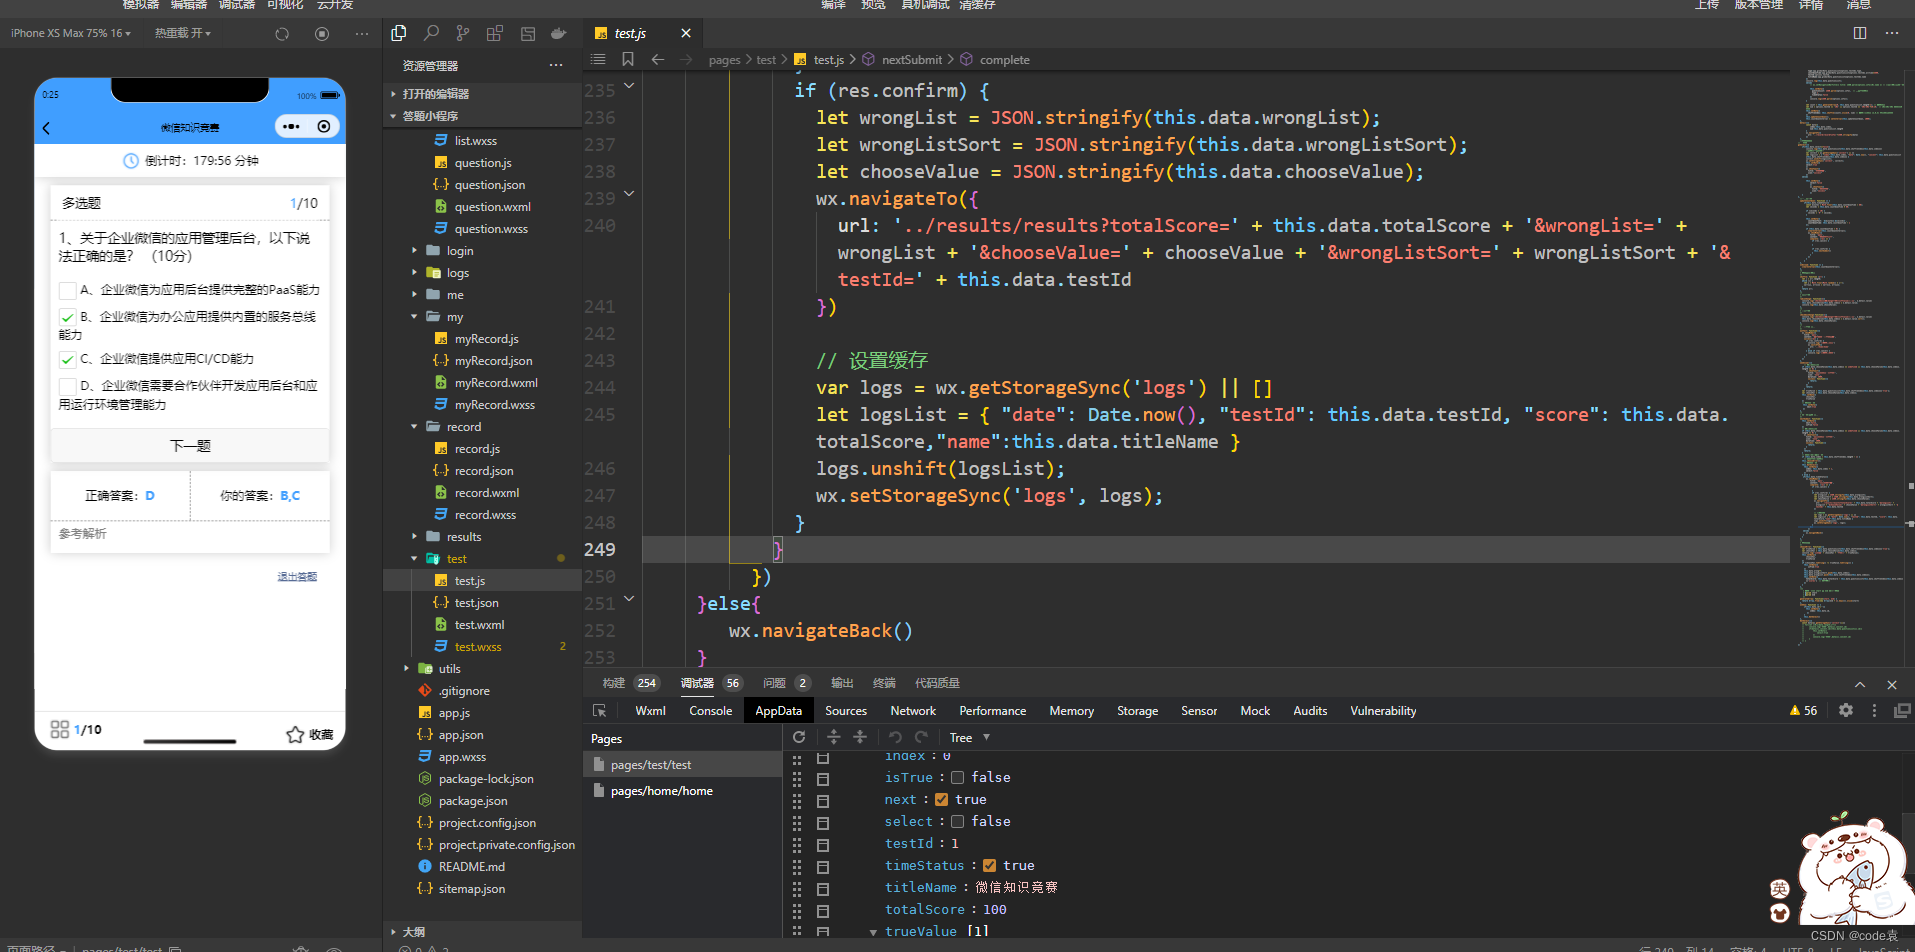Toggle the isTrue checkbox in AppData

tap(957, 777)
